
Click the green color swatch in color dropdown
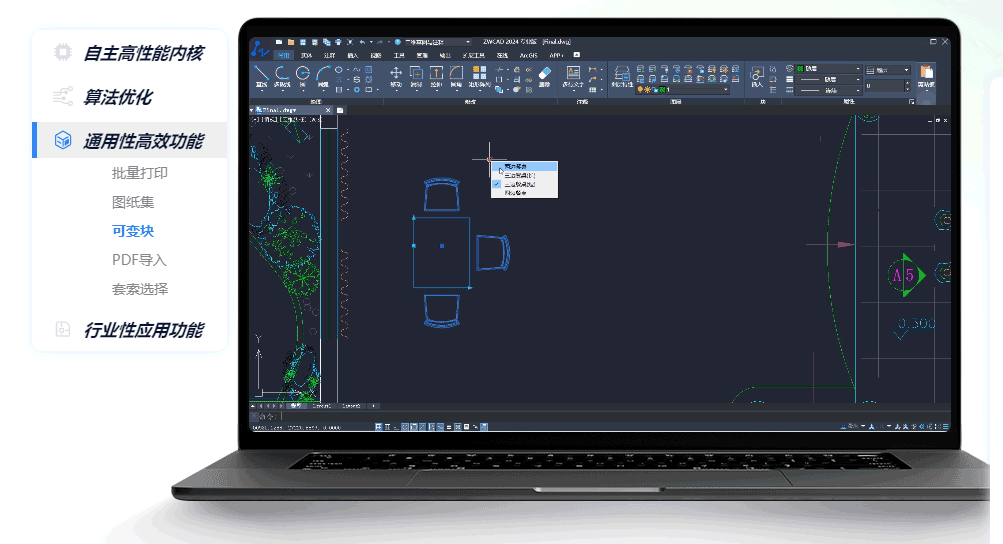(x=800, y=68)
